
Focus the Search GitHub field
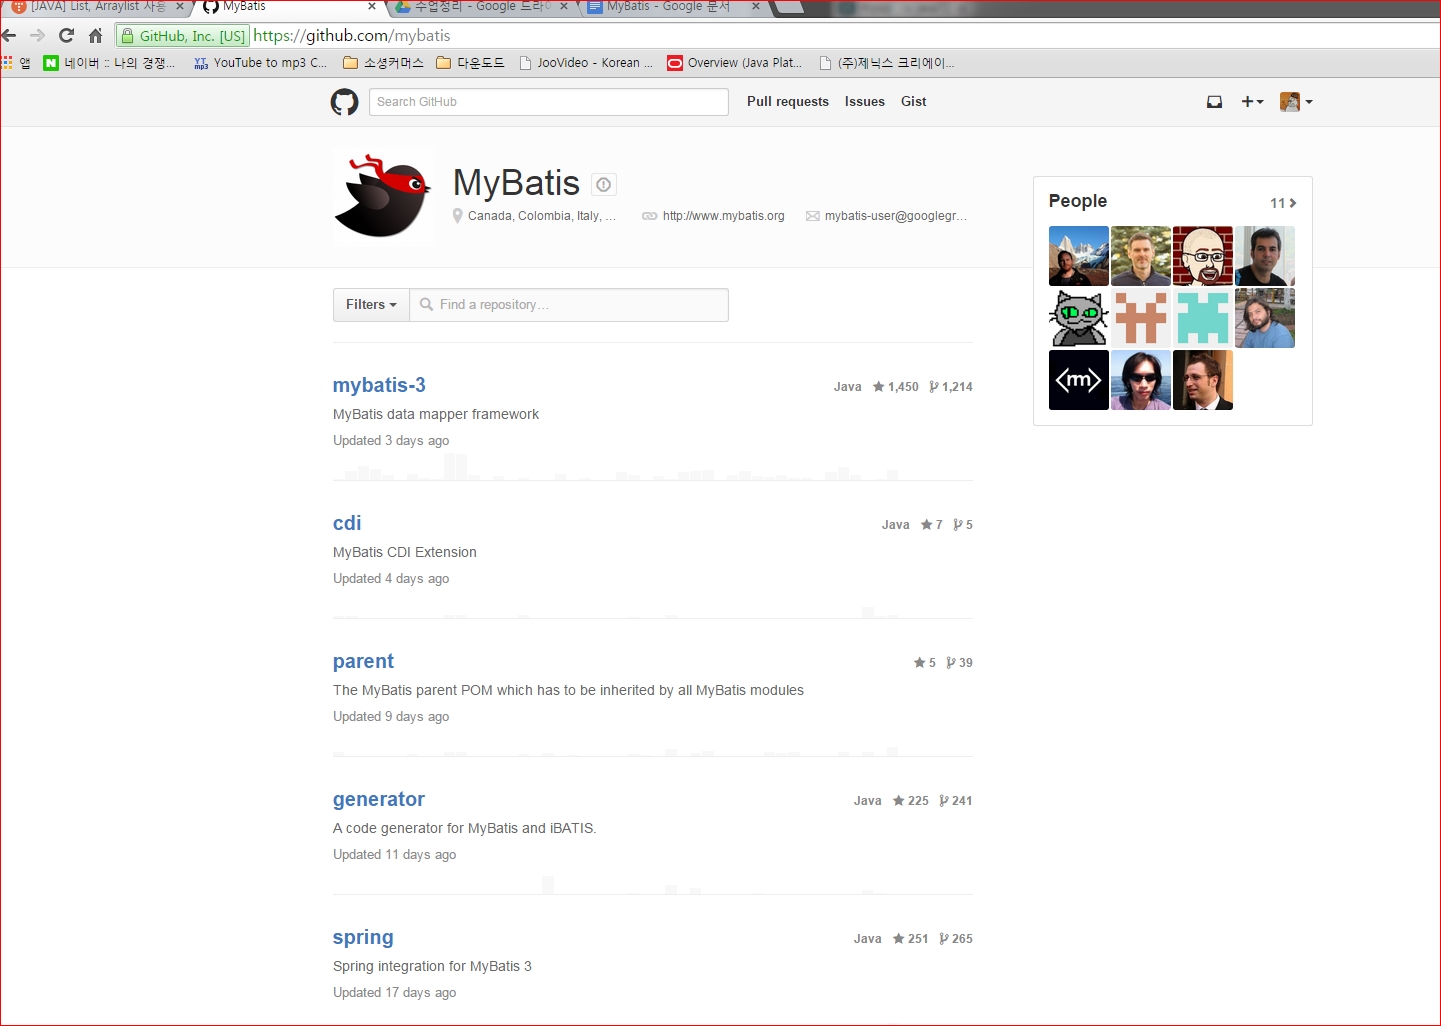[x=549, y=102]
